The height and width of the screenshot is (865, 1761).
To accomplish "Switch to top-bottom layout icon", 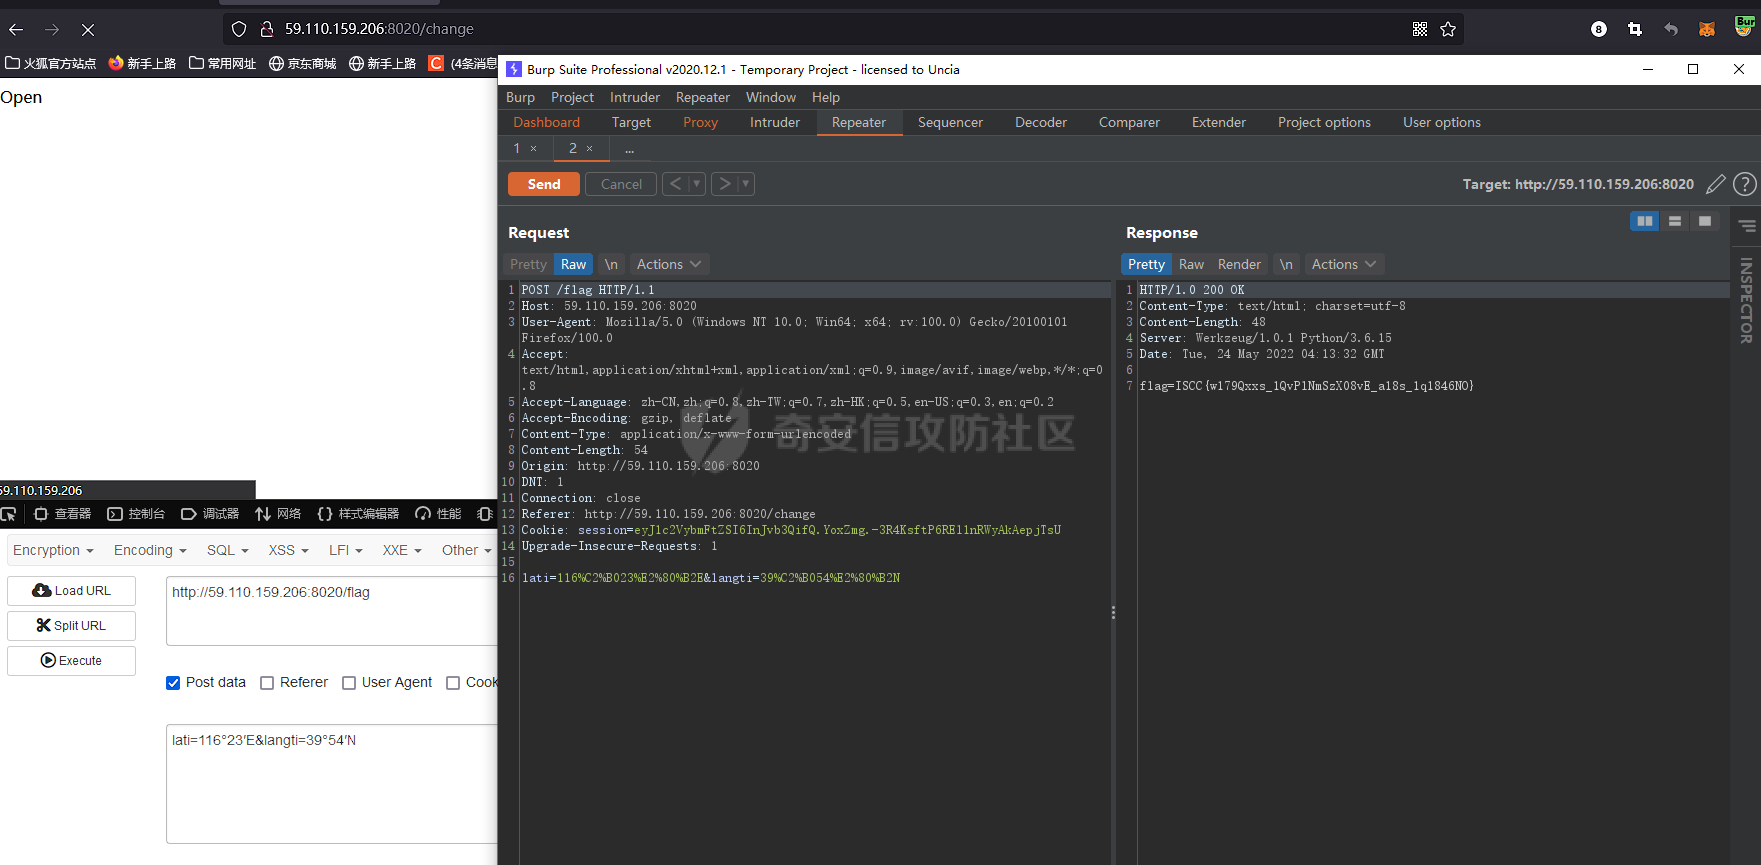I will [1675, 221].
